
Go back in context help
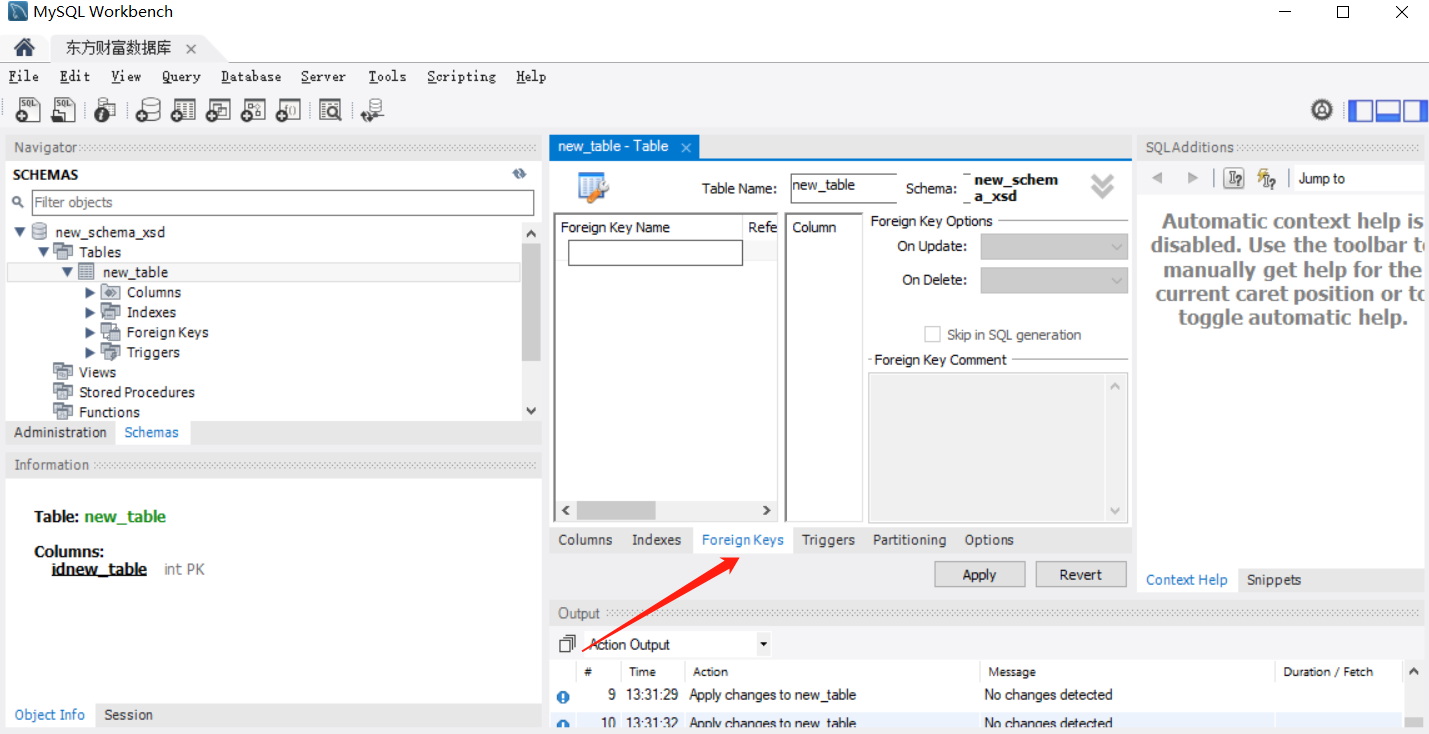pos(1157,178)
